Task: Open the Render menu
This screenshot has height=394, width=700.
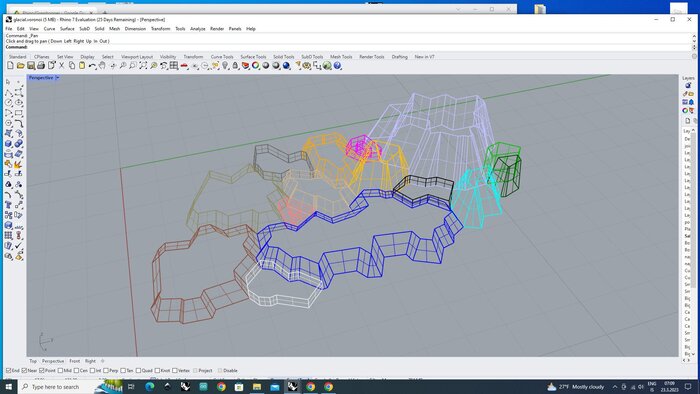Action: (x=217, y=29)
